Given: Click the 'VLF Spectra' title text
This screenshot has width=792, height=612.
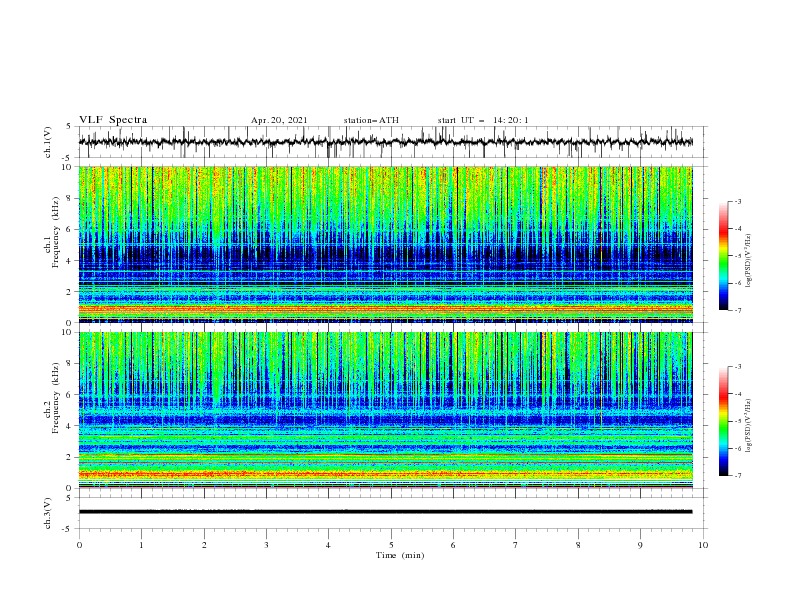Looking at the screenshot, I should [x=113, y=120].
